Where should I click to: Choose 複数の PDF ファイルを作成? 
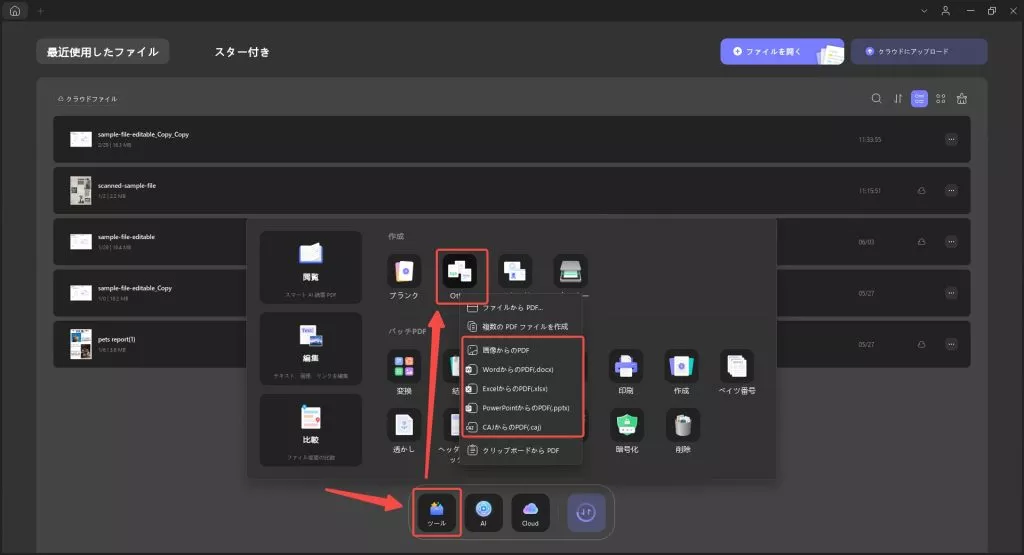click(521, 326)
